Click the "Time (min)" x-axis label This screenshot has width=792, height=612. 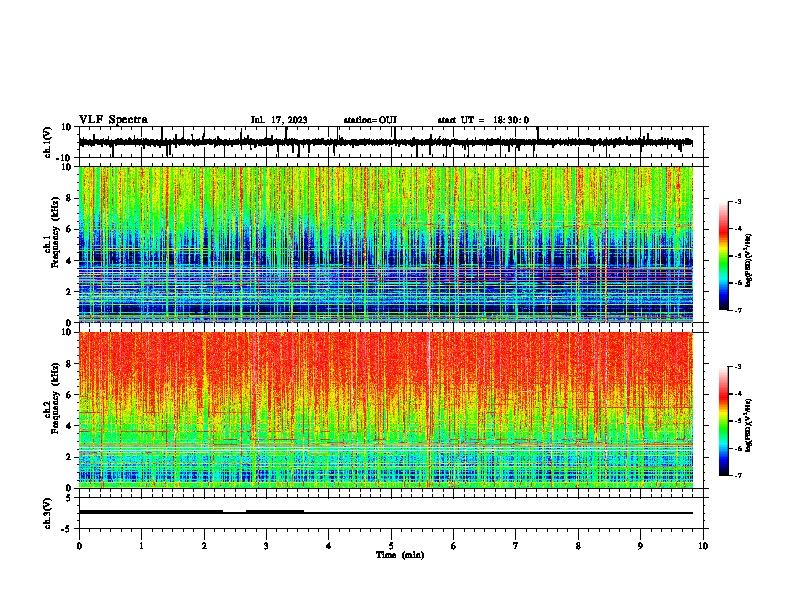coord(400,555)
